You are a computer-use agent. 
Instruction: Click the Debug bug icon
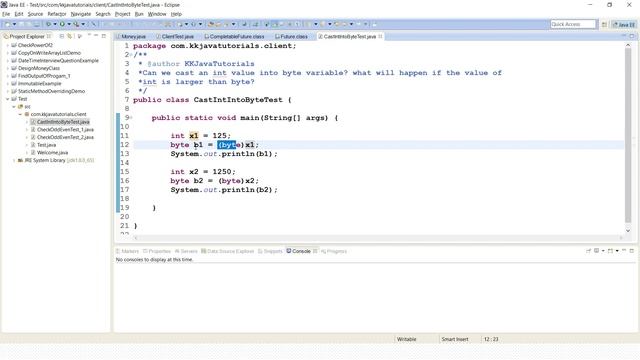point(49,24)
